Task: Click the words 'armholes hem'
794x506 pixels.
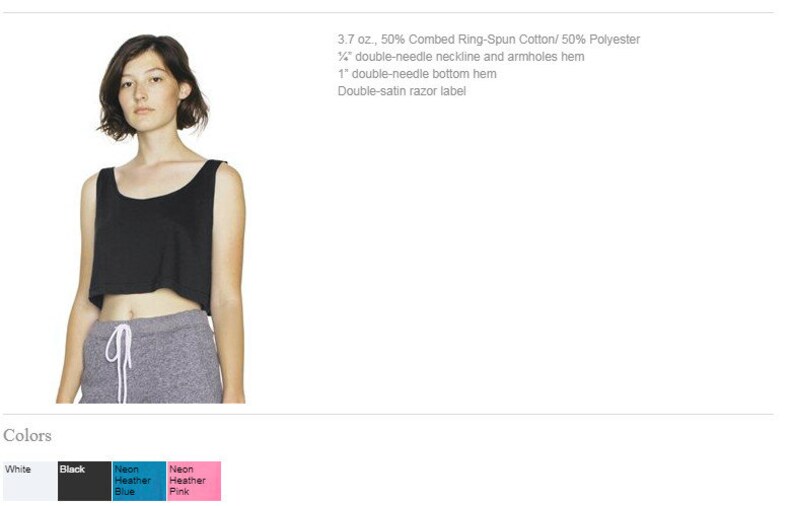Action: (546, 57)
